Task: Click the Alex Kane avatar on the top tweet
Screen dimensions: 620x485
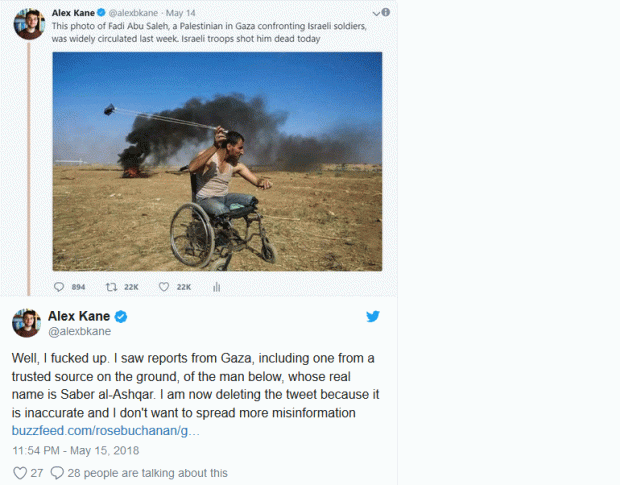Action: (x=28, y=24)
